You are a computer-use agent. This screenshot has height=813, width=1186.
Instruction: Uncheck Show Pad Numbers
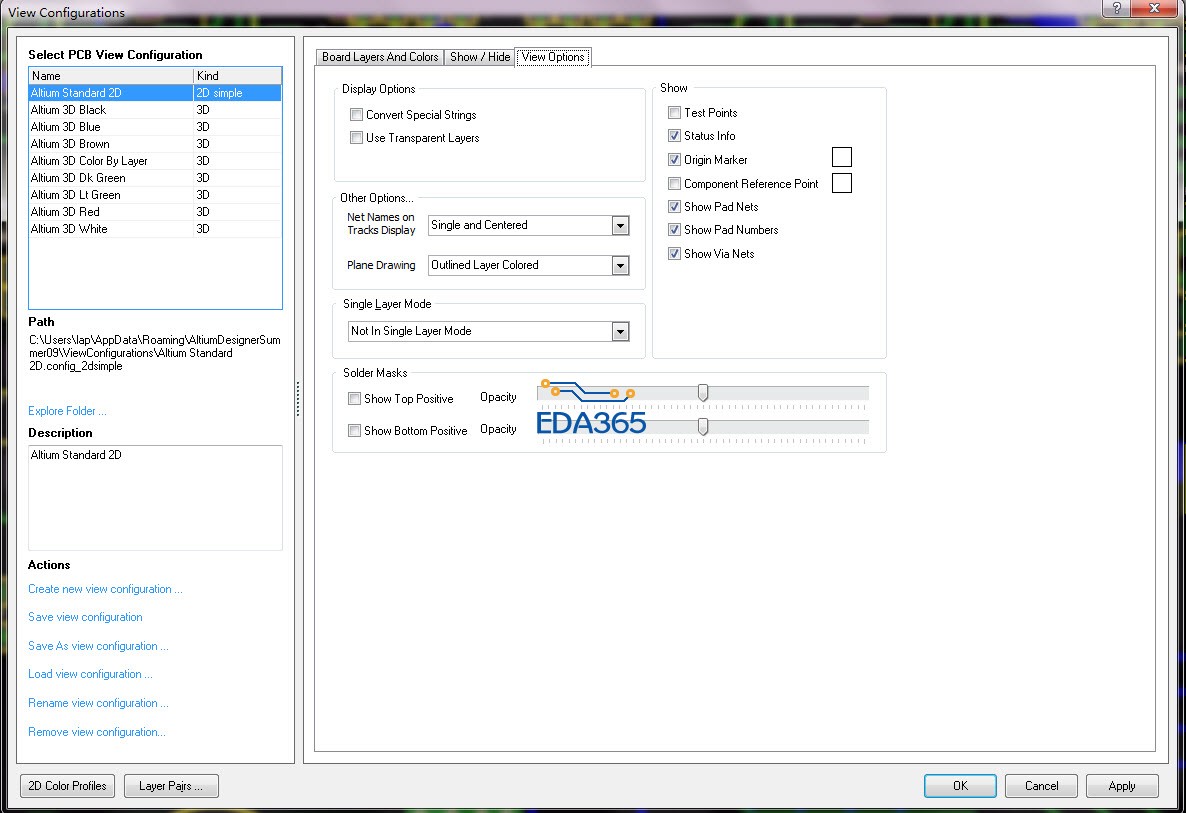pyautogui.click(x=674, y=230)
